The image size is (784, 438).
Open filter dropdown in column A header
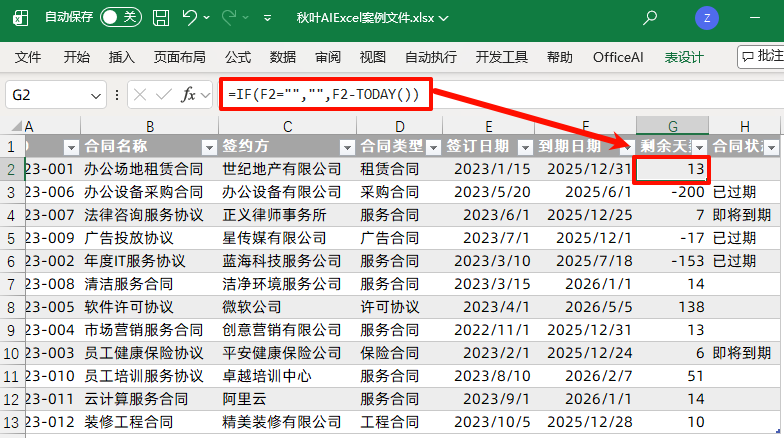(72, 147)
